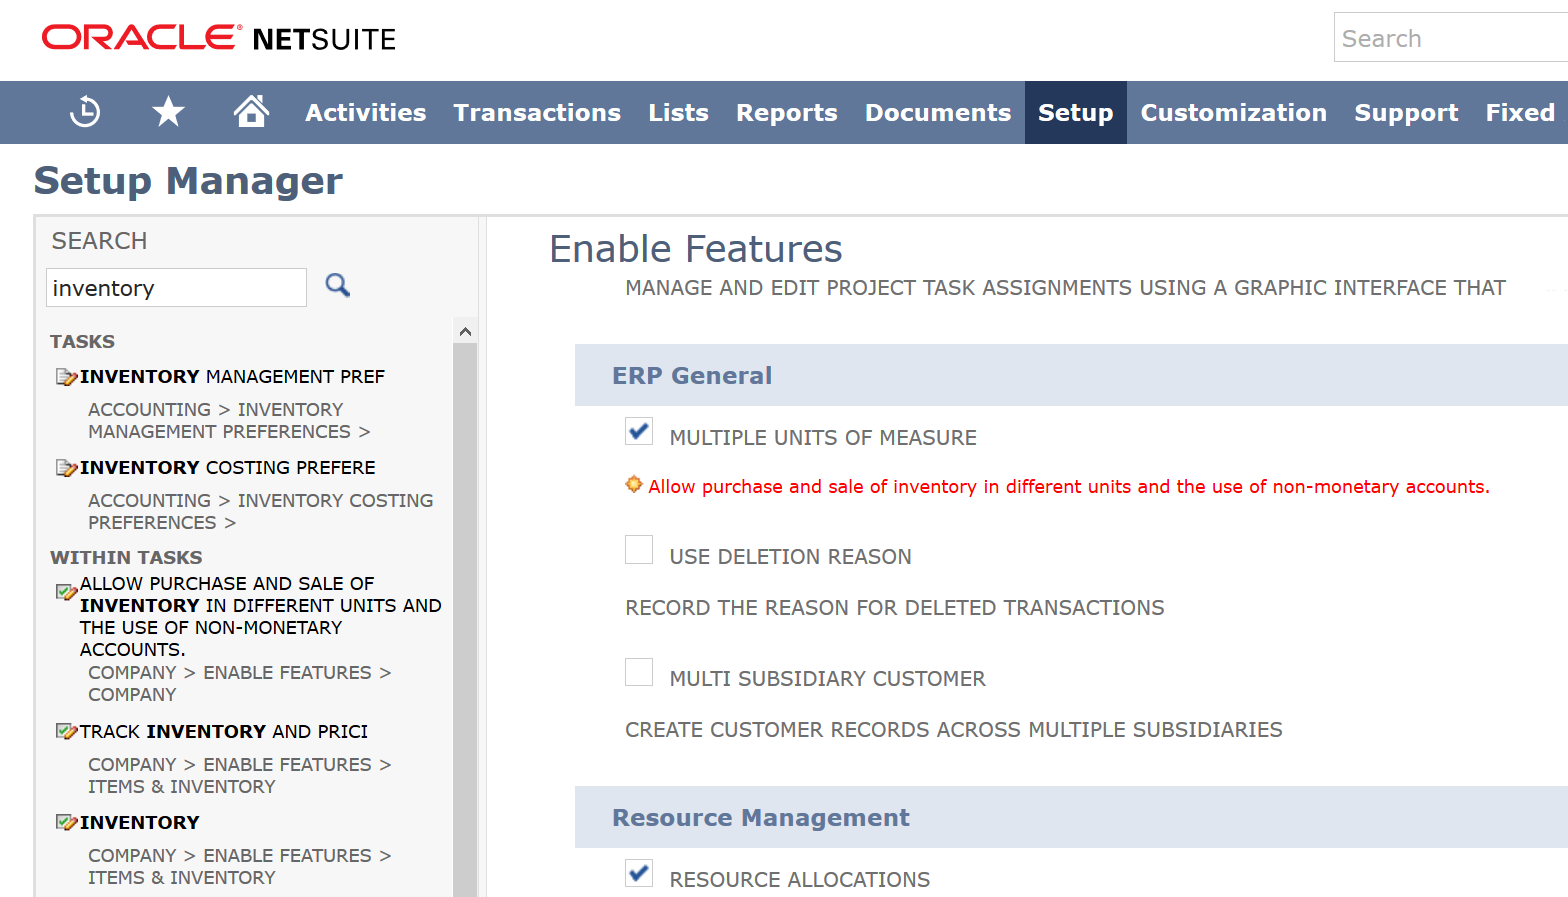Open the Shortcuts star icon

[168, 112]
